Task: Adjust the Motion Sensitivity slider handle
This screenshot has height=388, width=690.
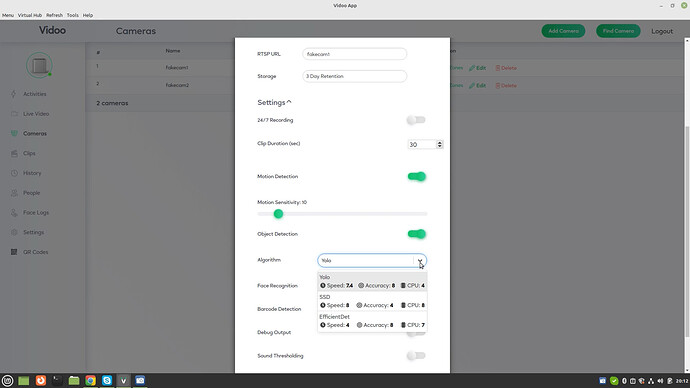Action: click(x=278, y=214)
